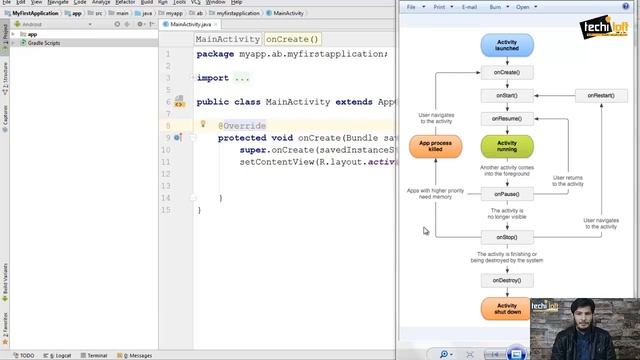Open the Logcat tool window

pyautogui.click(x=57, y=356)
